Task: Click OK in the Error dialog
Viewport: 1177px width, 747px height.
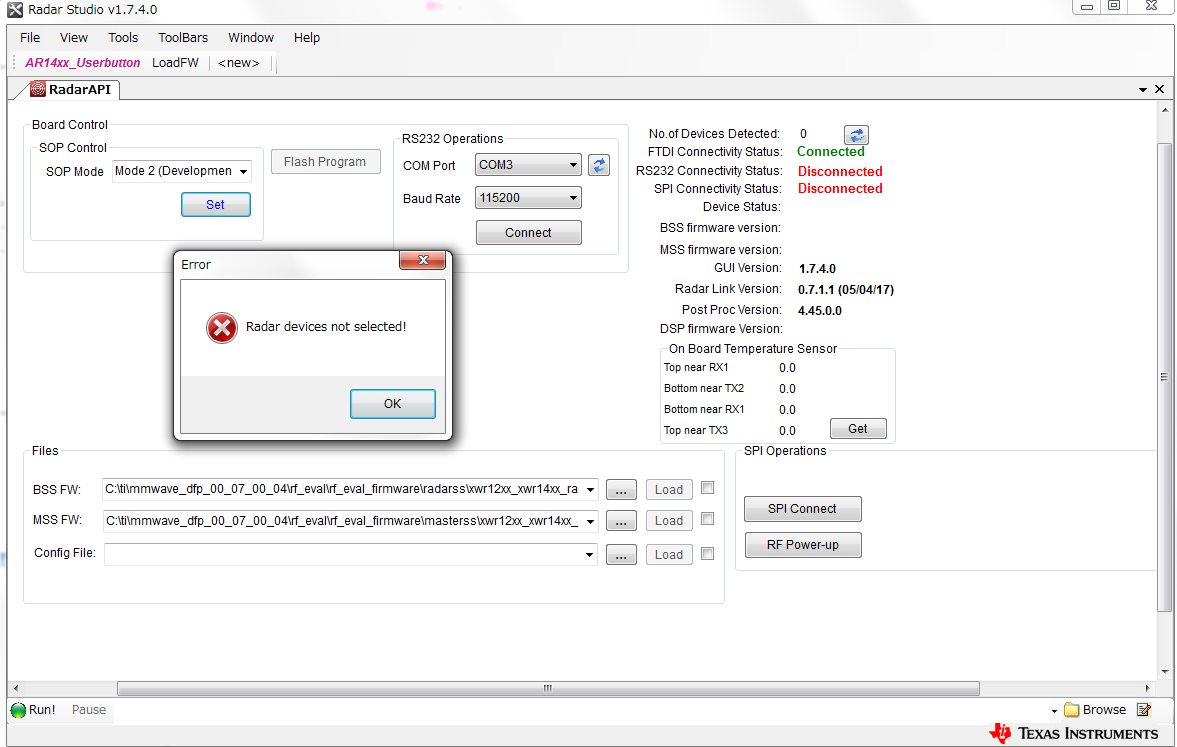Action: click(393, 404)
